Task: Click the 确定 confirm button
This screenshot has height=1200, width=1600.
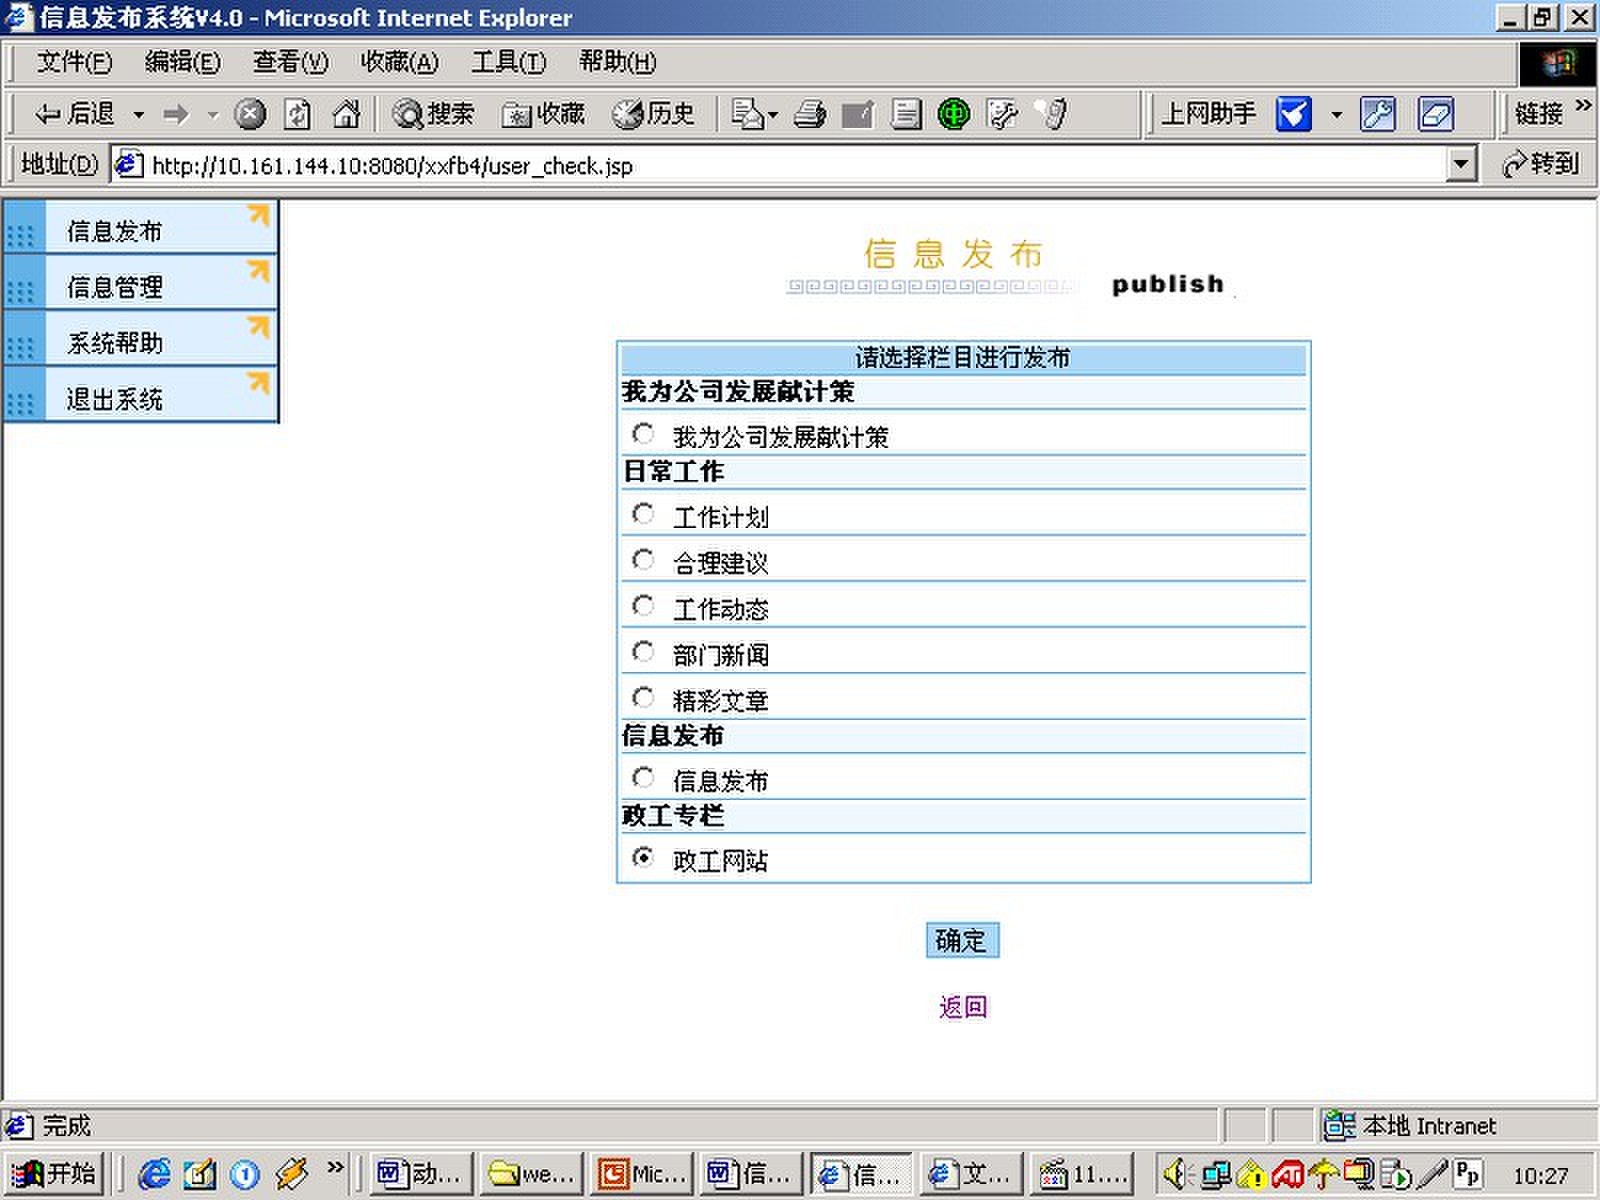Action: (x=961, y=940)
